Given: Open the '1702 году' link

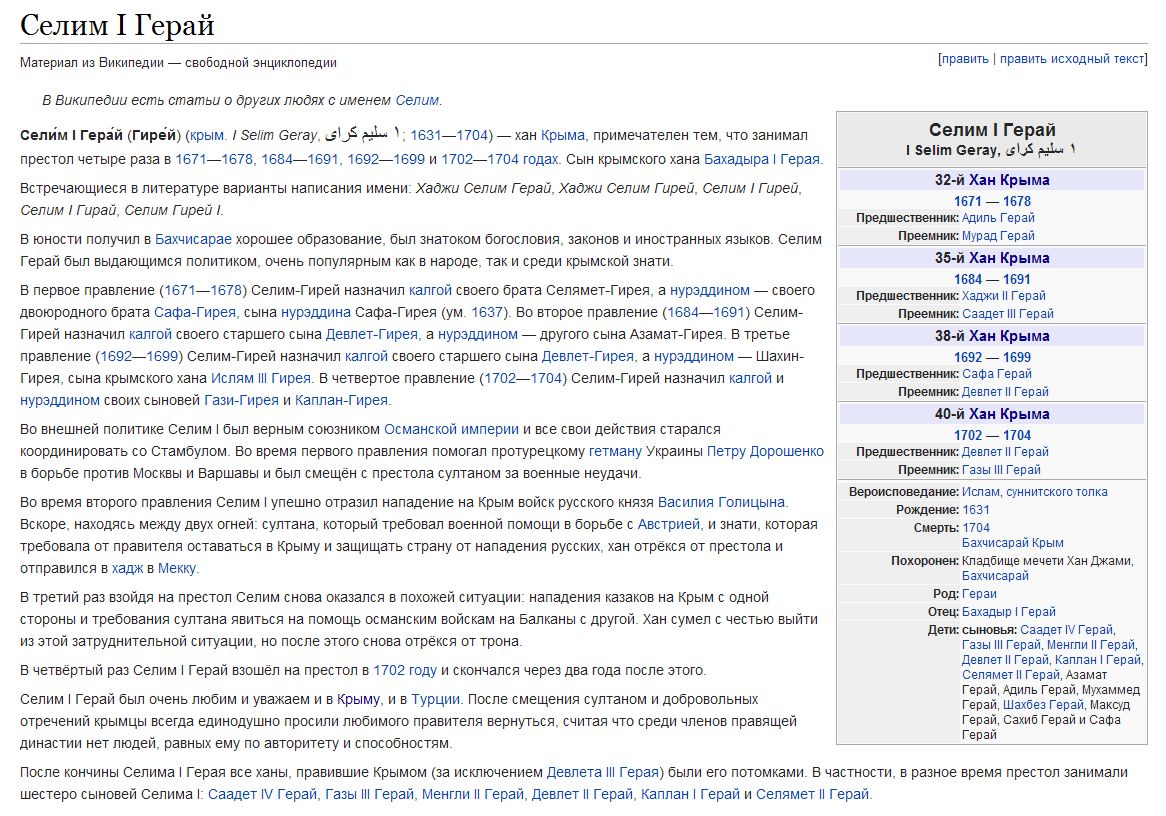Looking at the screenshot, I should click(x=405, y=670).
